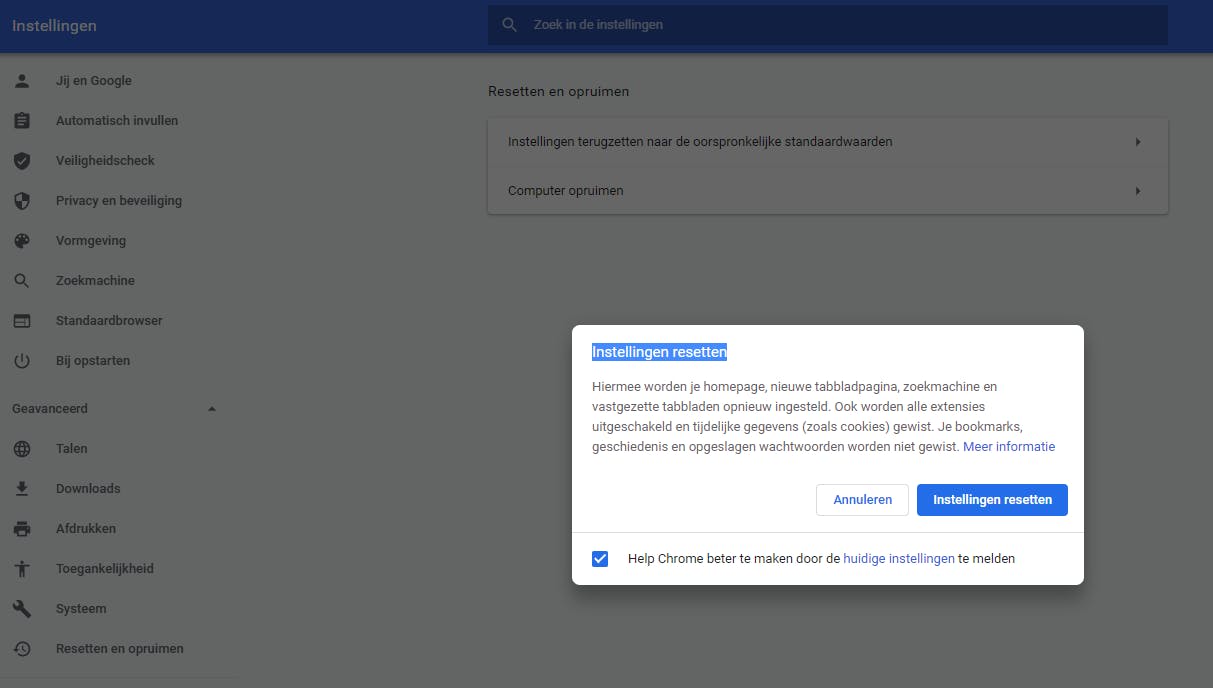This screenshot has height=688, width=1213.
Task: Open the Jij en Google settings page
Action: click(94, 81)
